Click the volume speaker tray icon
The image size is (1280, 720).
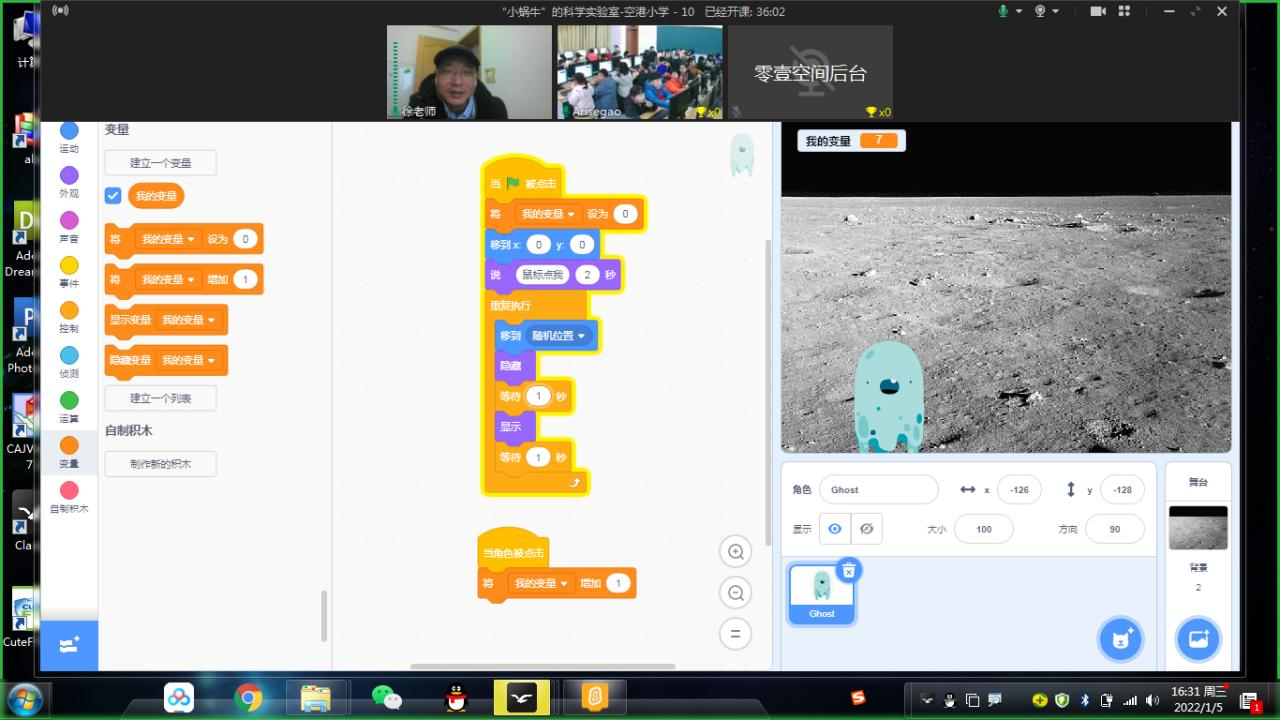click(x=1151, y=700)
